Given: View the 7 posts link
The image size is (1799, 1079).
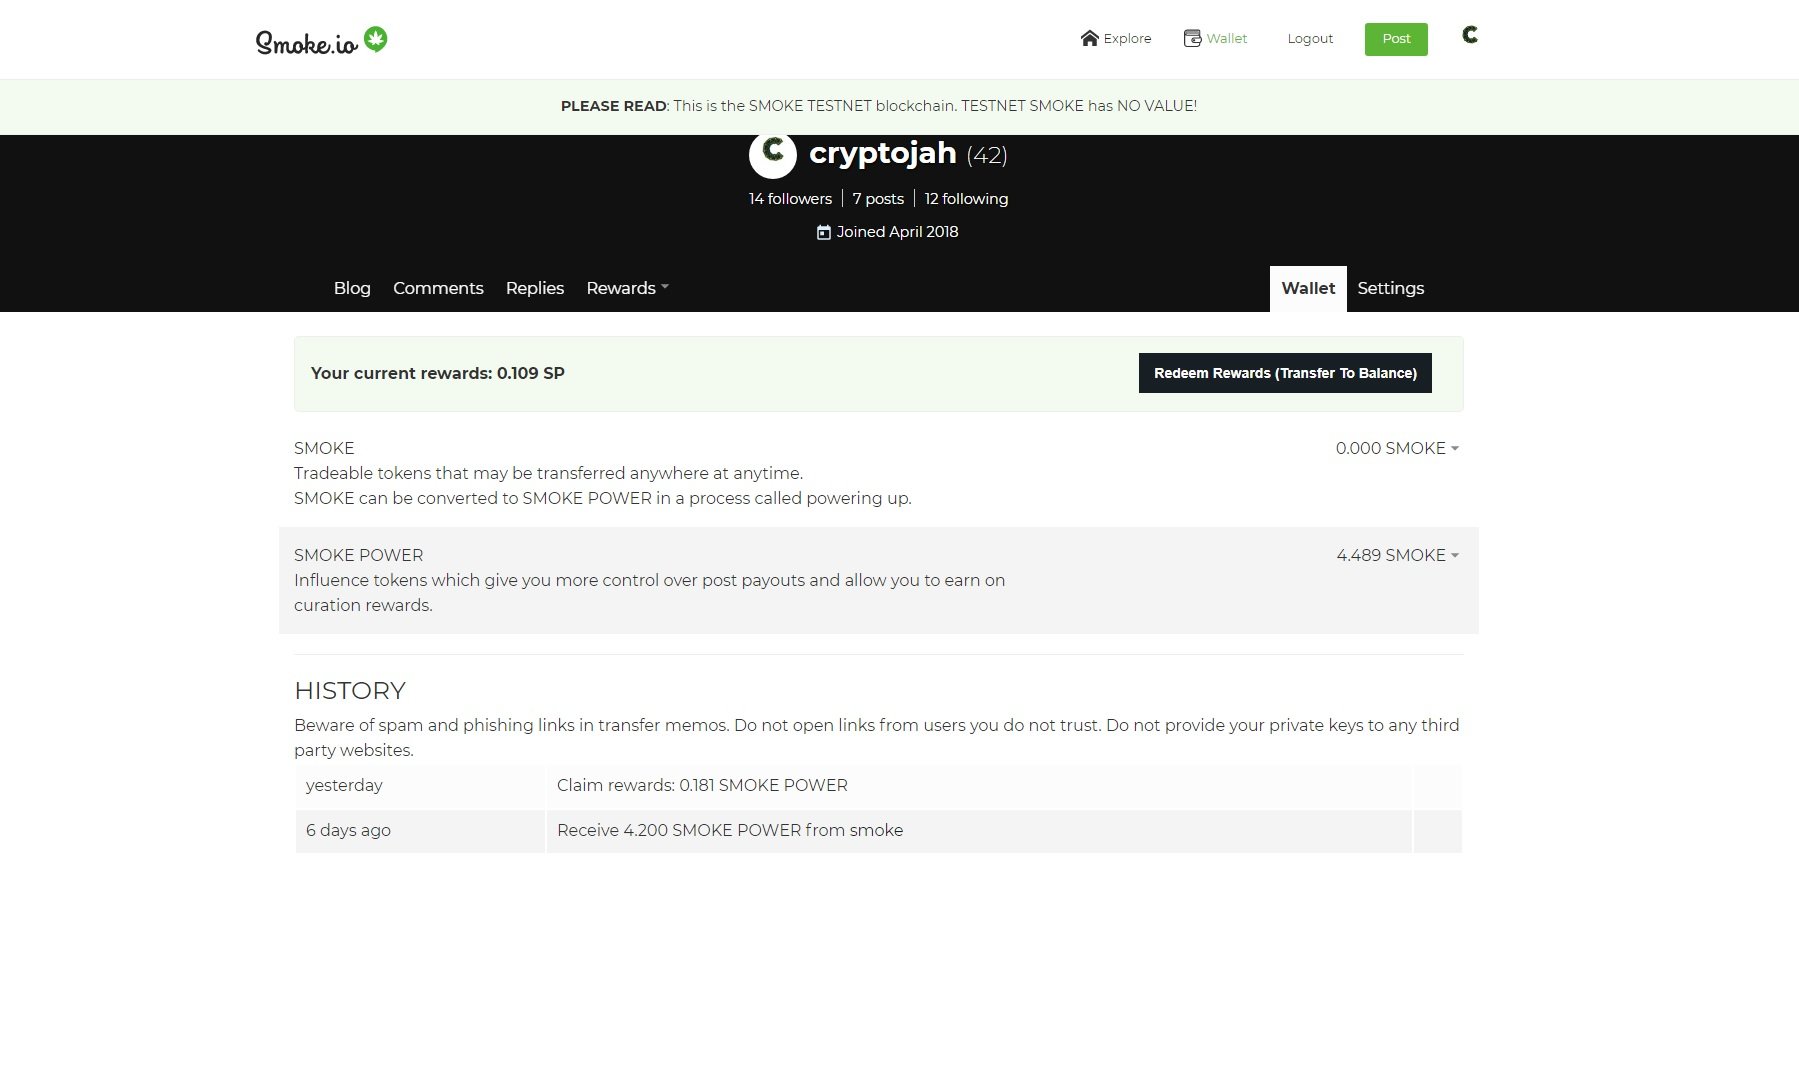Looking at the screenshot, I should point(878,199).
